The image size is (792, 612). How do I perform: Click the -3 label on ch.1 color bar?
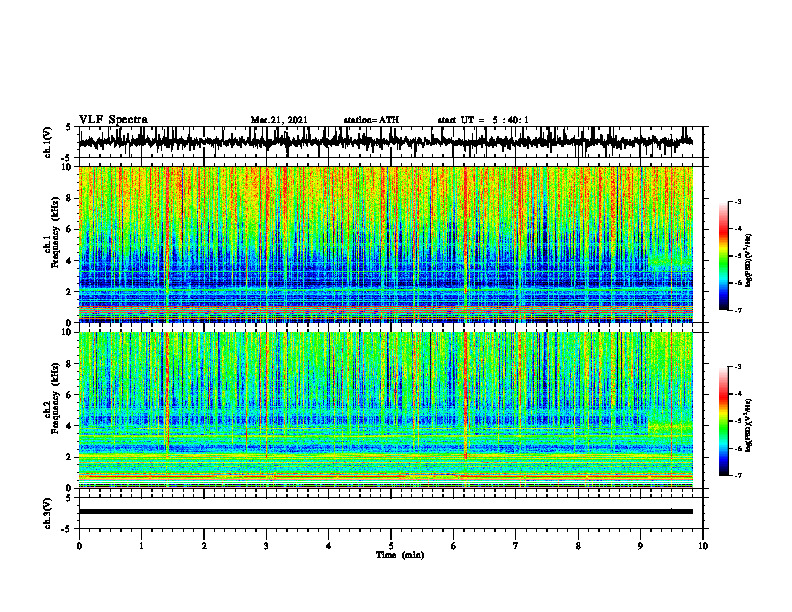pyautogui.click(x=737, y=201)
